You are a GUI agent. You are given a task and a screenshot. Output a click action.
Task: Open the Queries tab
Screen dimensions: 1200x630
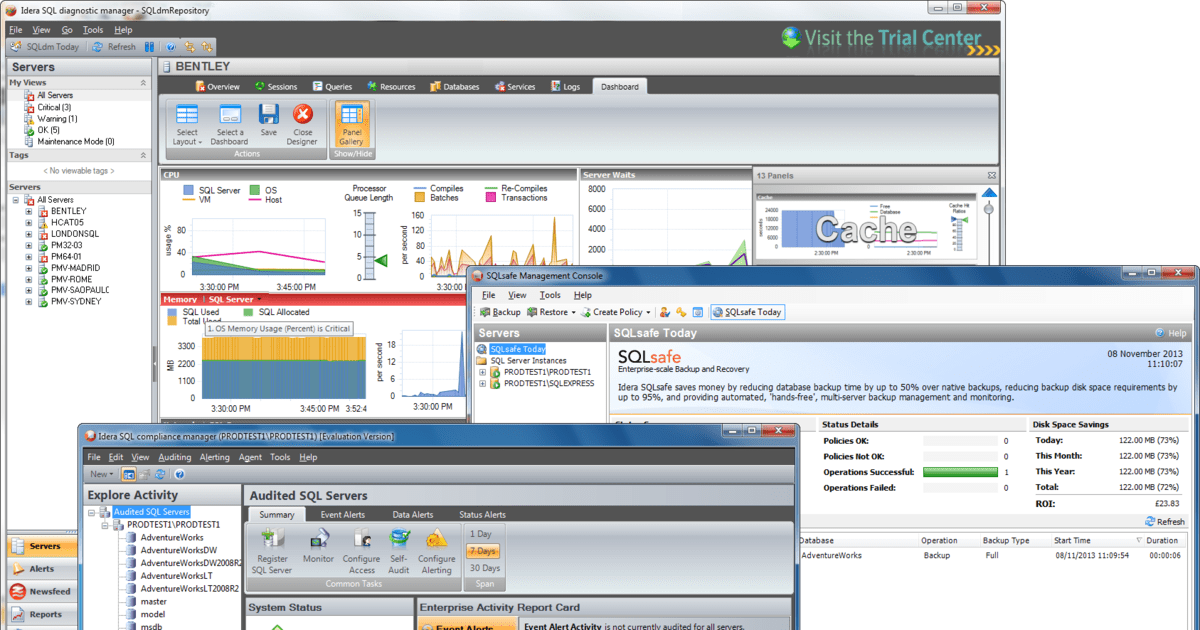click(333, 87)
